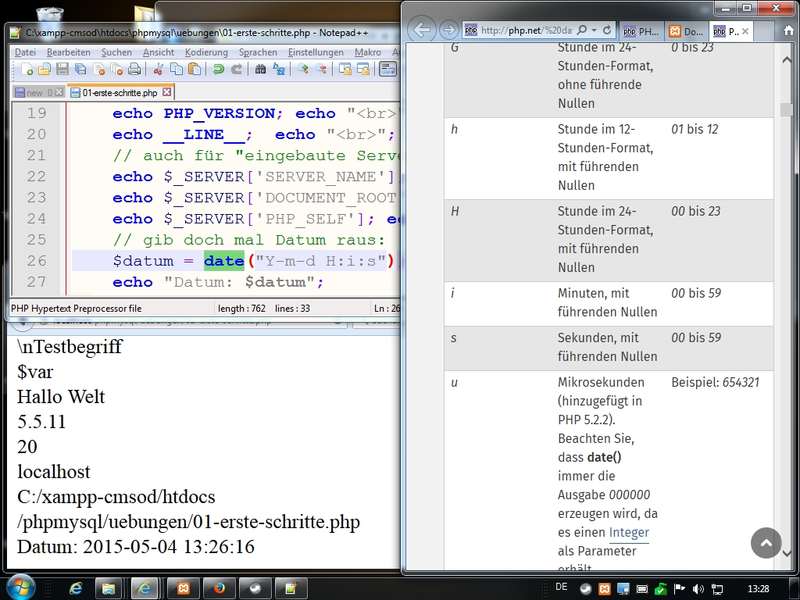
Task: Click the Print icon in Notepad++ toolbar
Action: tap(134, 69)
